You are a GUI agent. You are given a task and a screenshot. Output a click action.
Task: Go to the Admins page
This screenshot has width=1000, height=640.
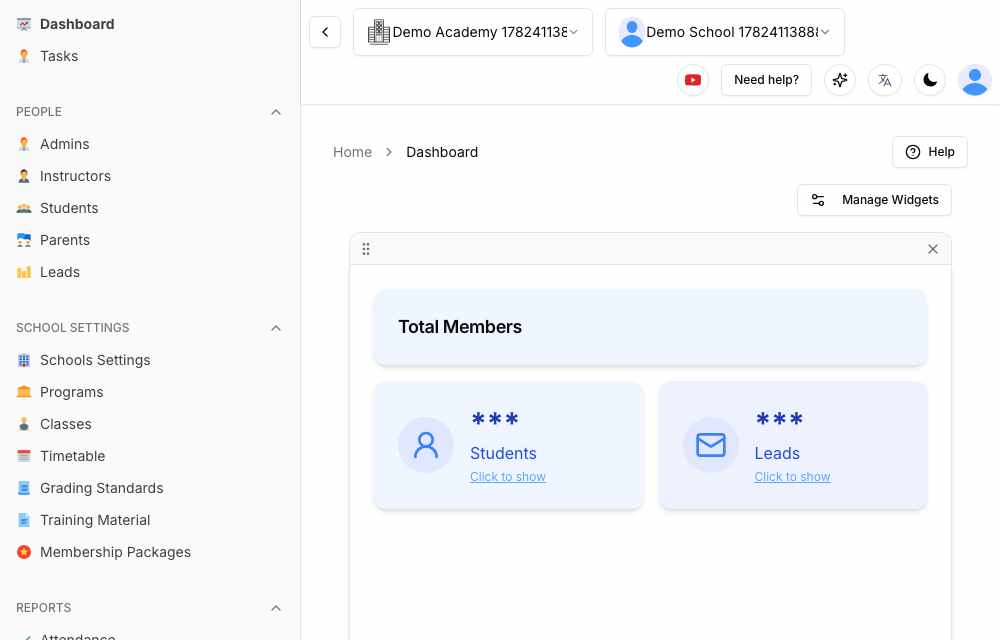pos(64,144)
